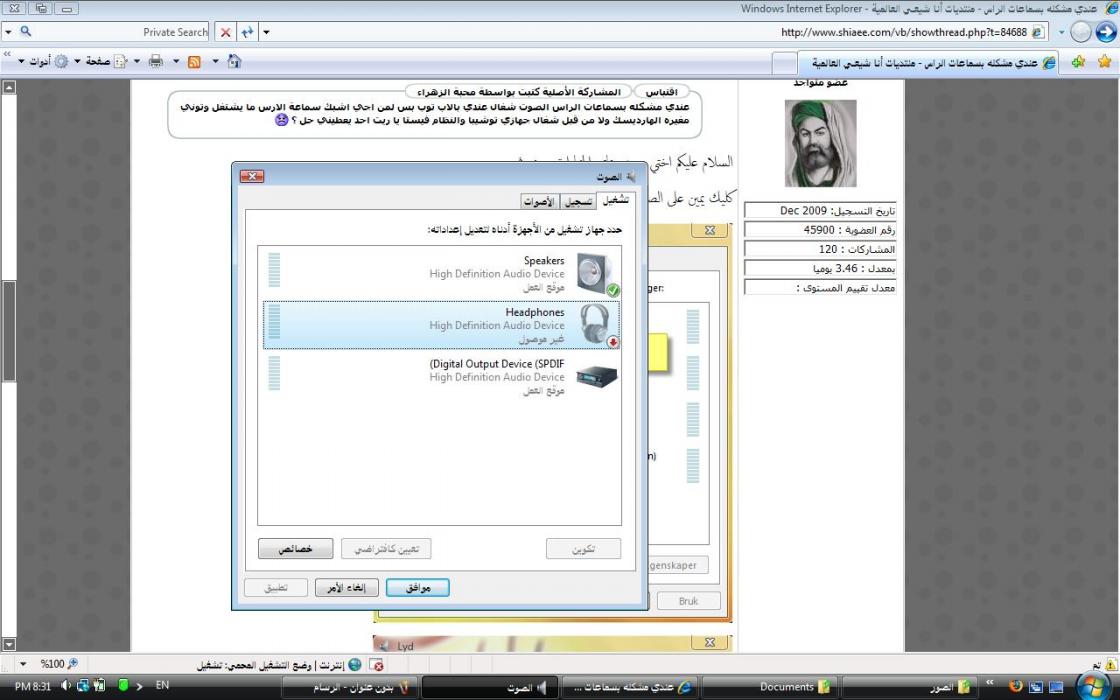Click the إلغاء الأمر (Cancel) button

(x=347, y=588)
